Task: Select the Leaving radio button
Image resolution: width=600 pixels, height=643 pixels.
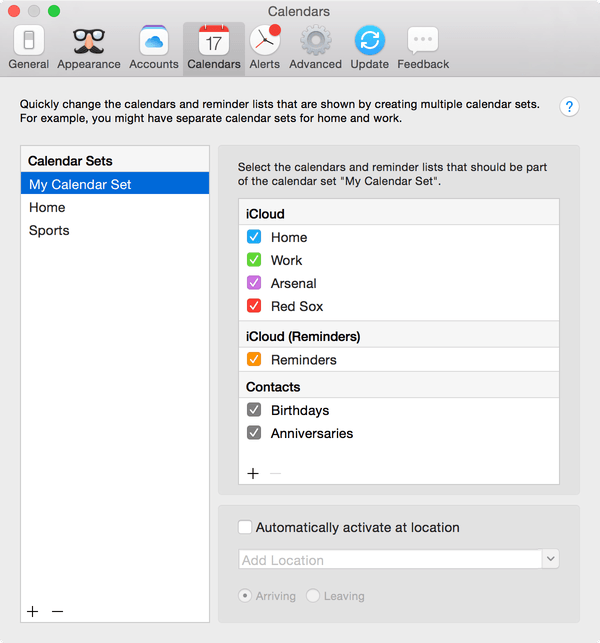Action: 313,595
